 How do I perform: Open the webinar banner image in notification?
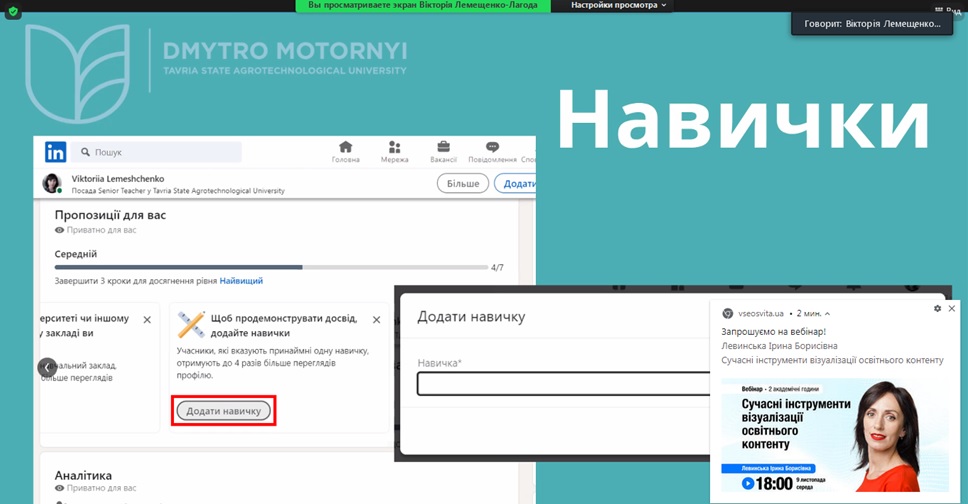tap(835, 435)
